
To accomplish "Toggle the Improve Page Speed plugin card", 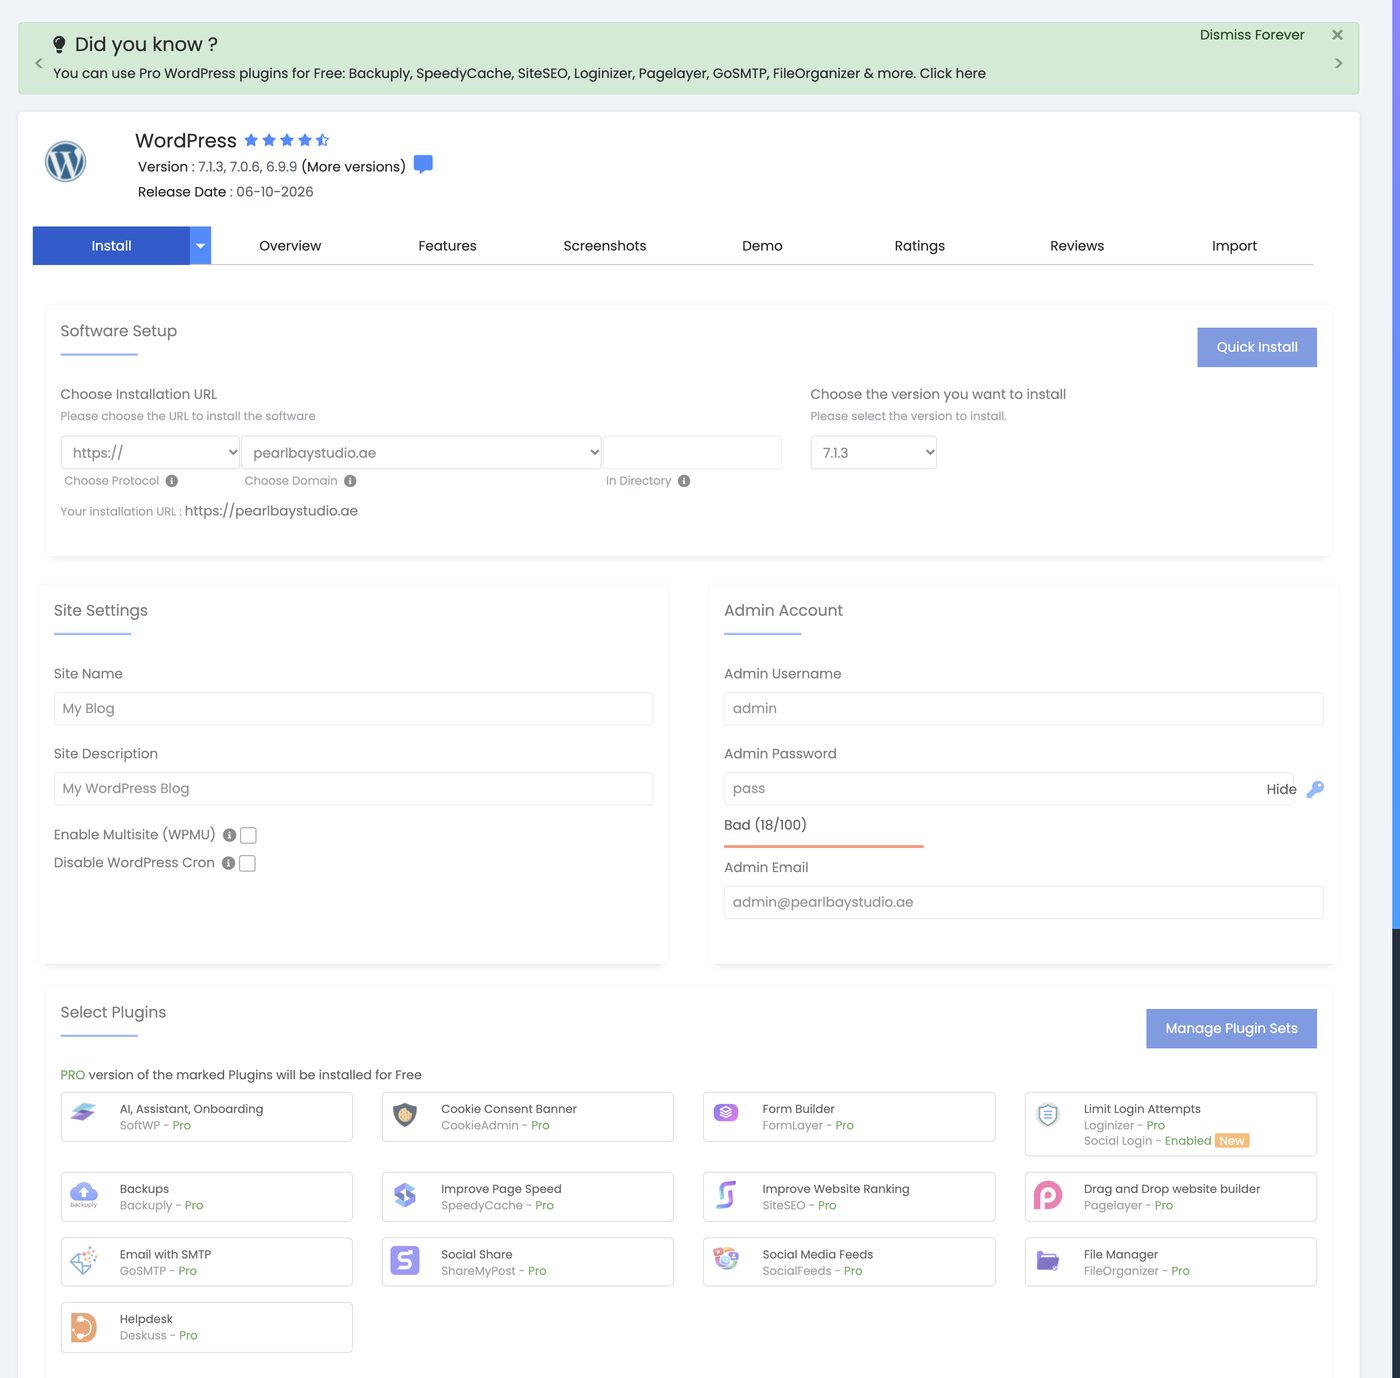I will [x=527, y=1197].
